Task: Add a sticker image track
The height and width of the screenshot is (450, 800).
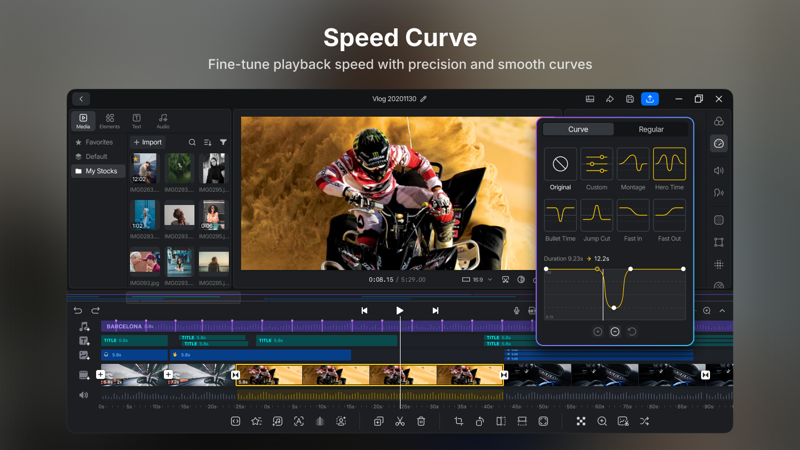Action: point(84,355)
